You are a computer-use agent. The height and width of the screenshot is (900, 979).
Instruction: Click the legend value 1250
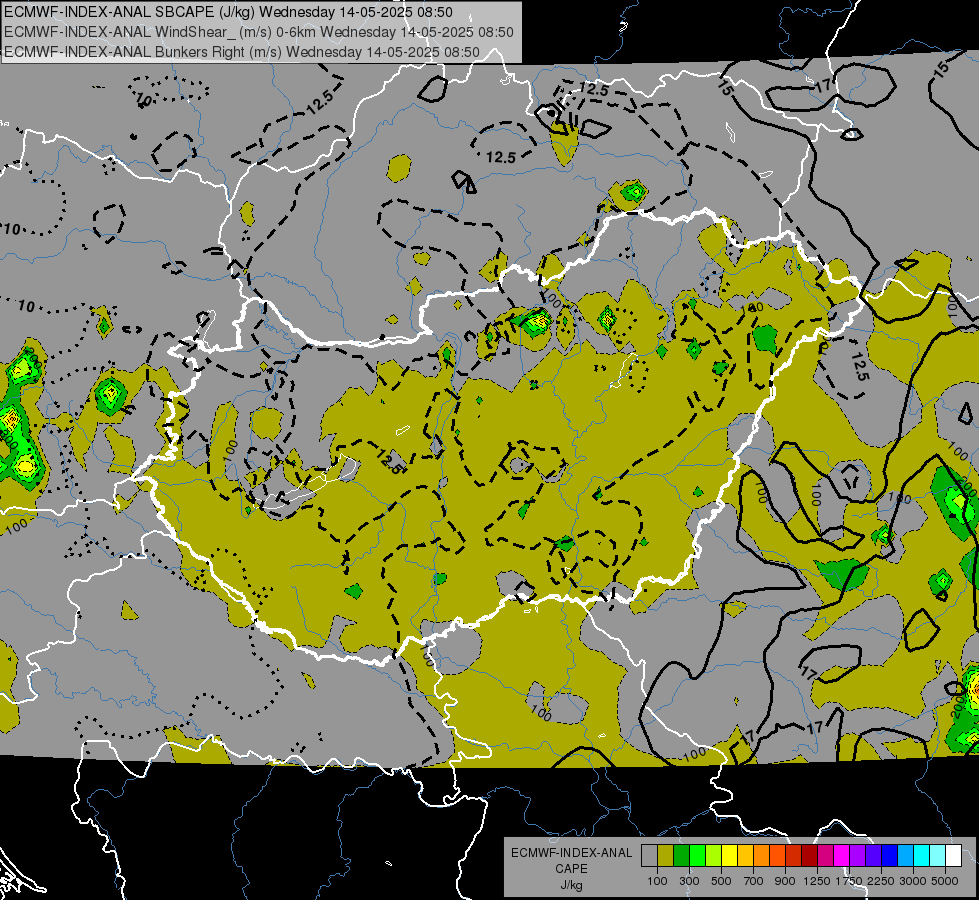[817, 881]
